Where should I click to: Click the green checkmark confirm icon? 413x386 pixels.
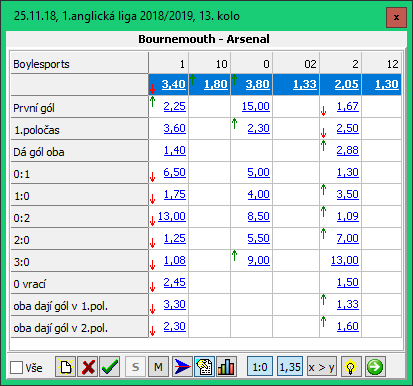[110, 367]
